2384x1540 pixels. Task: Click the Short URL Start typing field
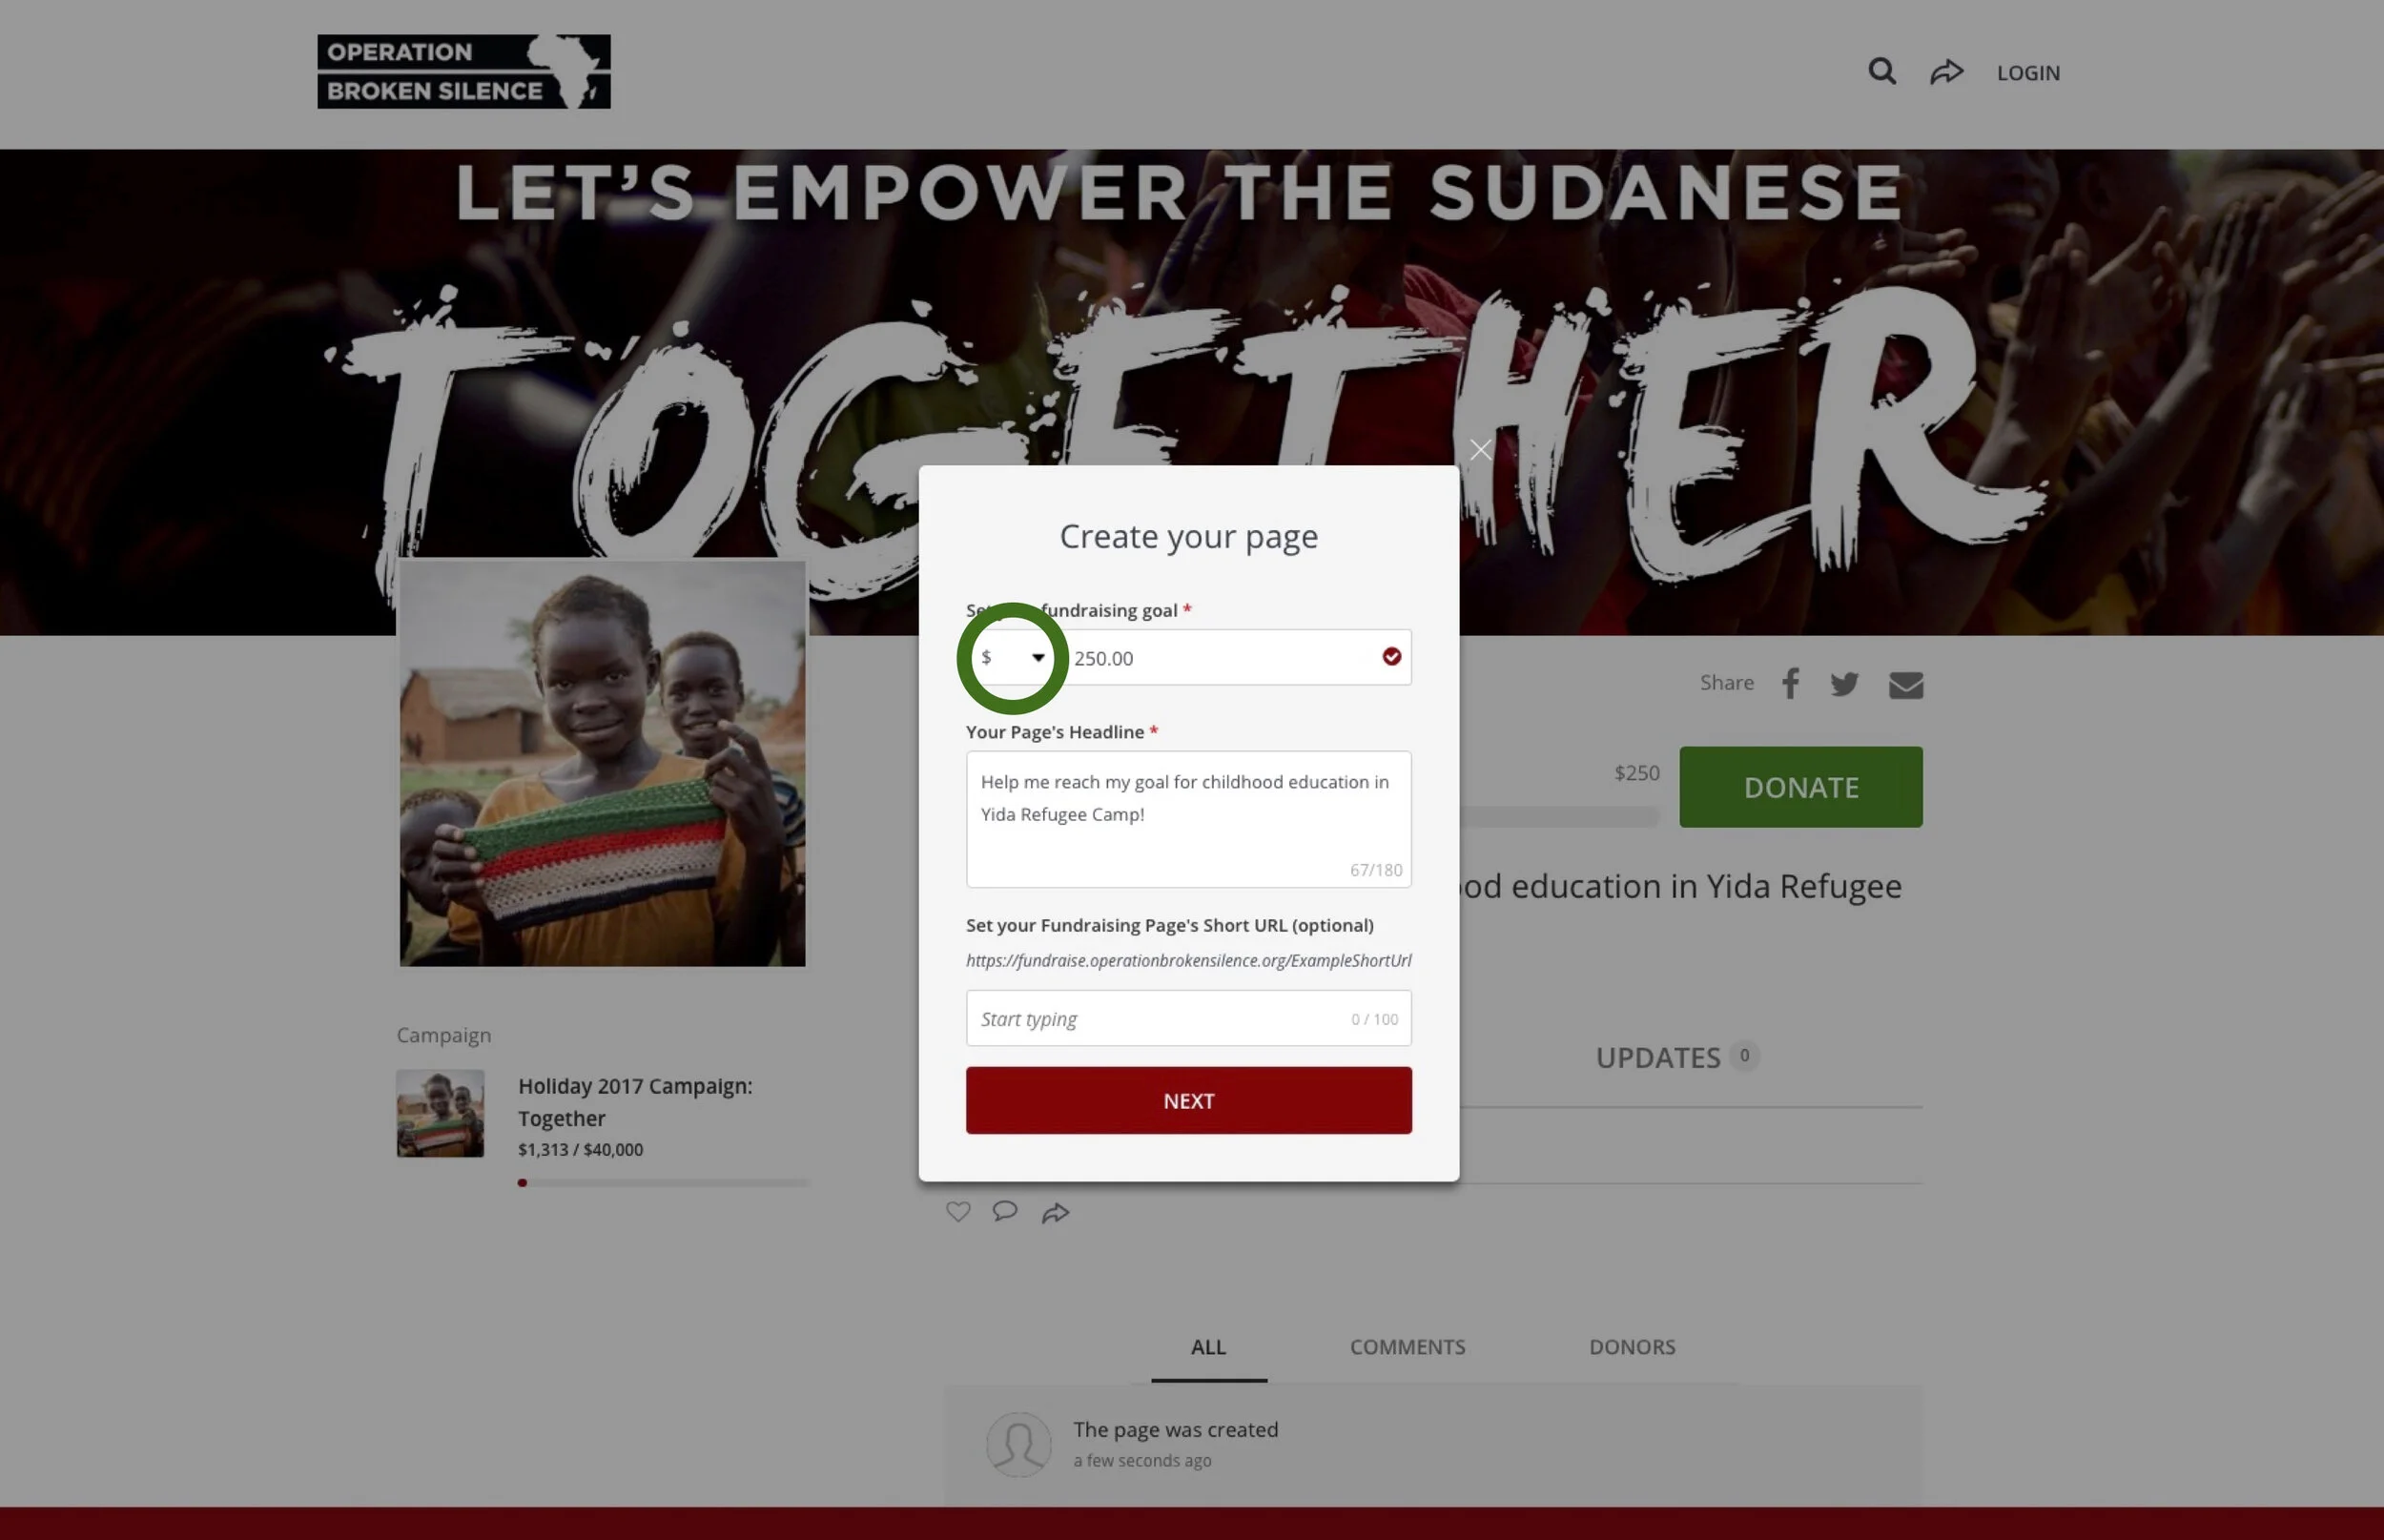(x=1188, y=1018)
